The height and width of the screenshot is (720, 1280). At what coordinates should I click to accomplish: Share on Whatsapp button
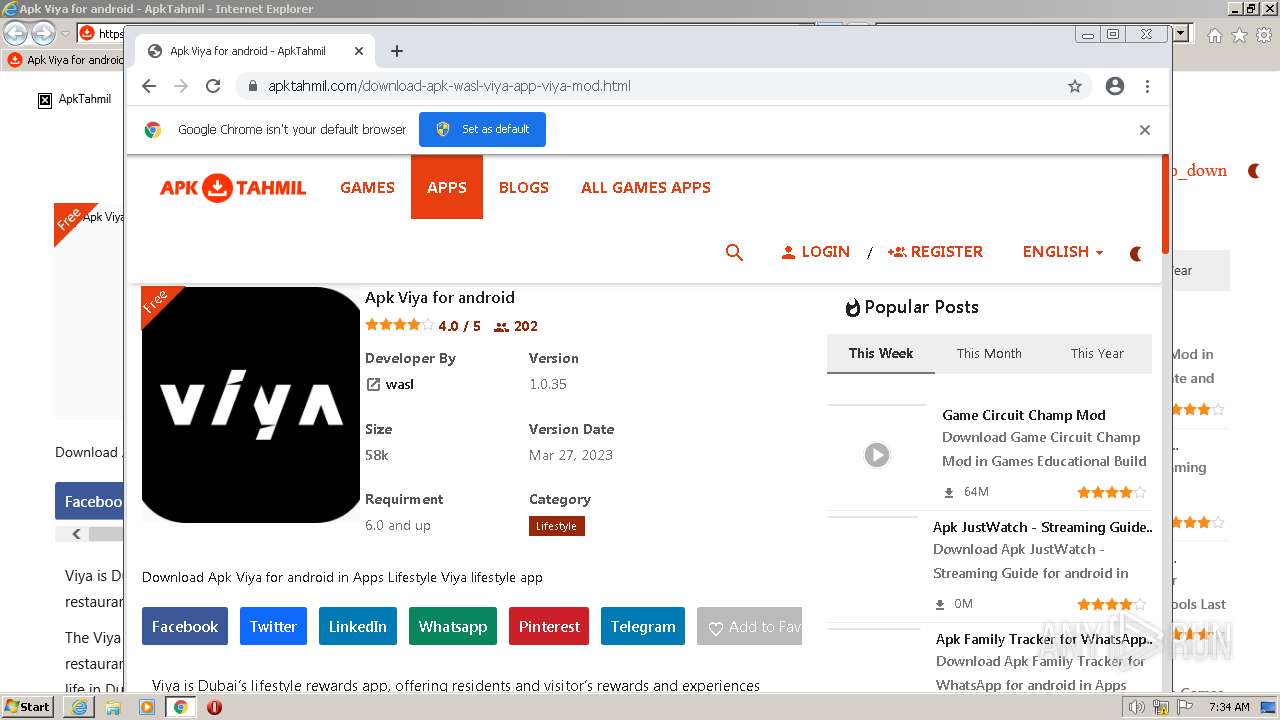click(453, 626)
